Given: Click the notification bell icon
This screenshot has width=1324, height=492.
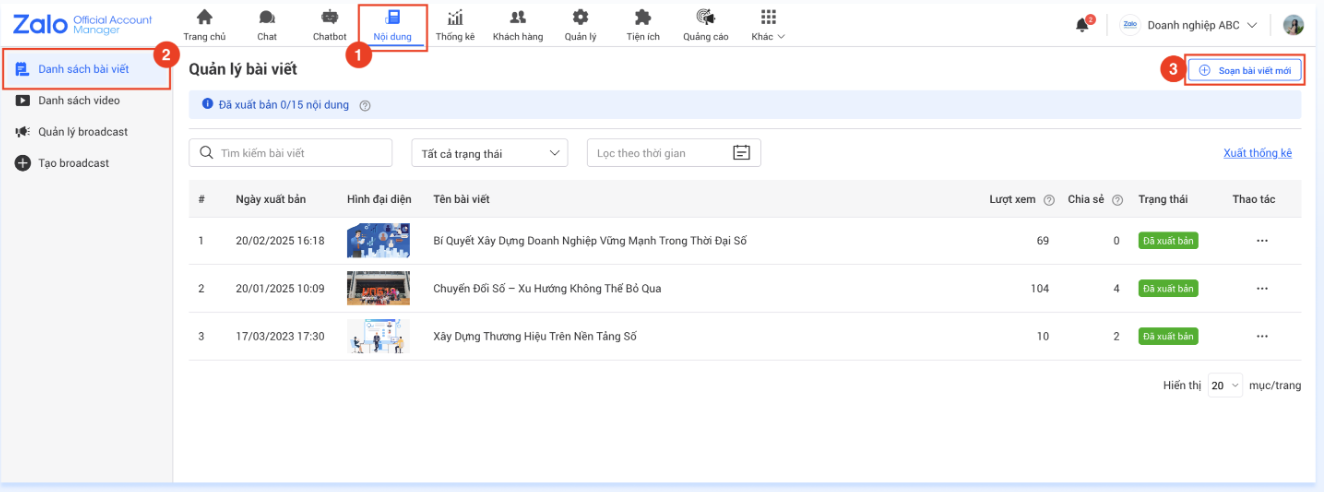Looking at the screenshot, I should 1083,25.
